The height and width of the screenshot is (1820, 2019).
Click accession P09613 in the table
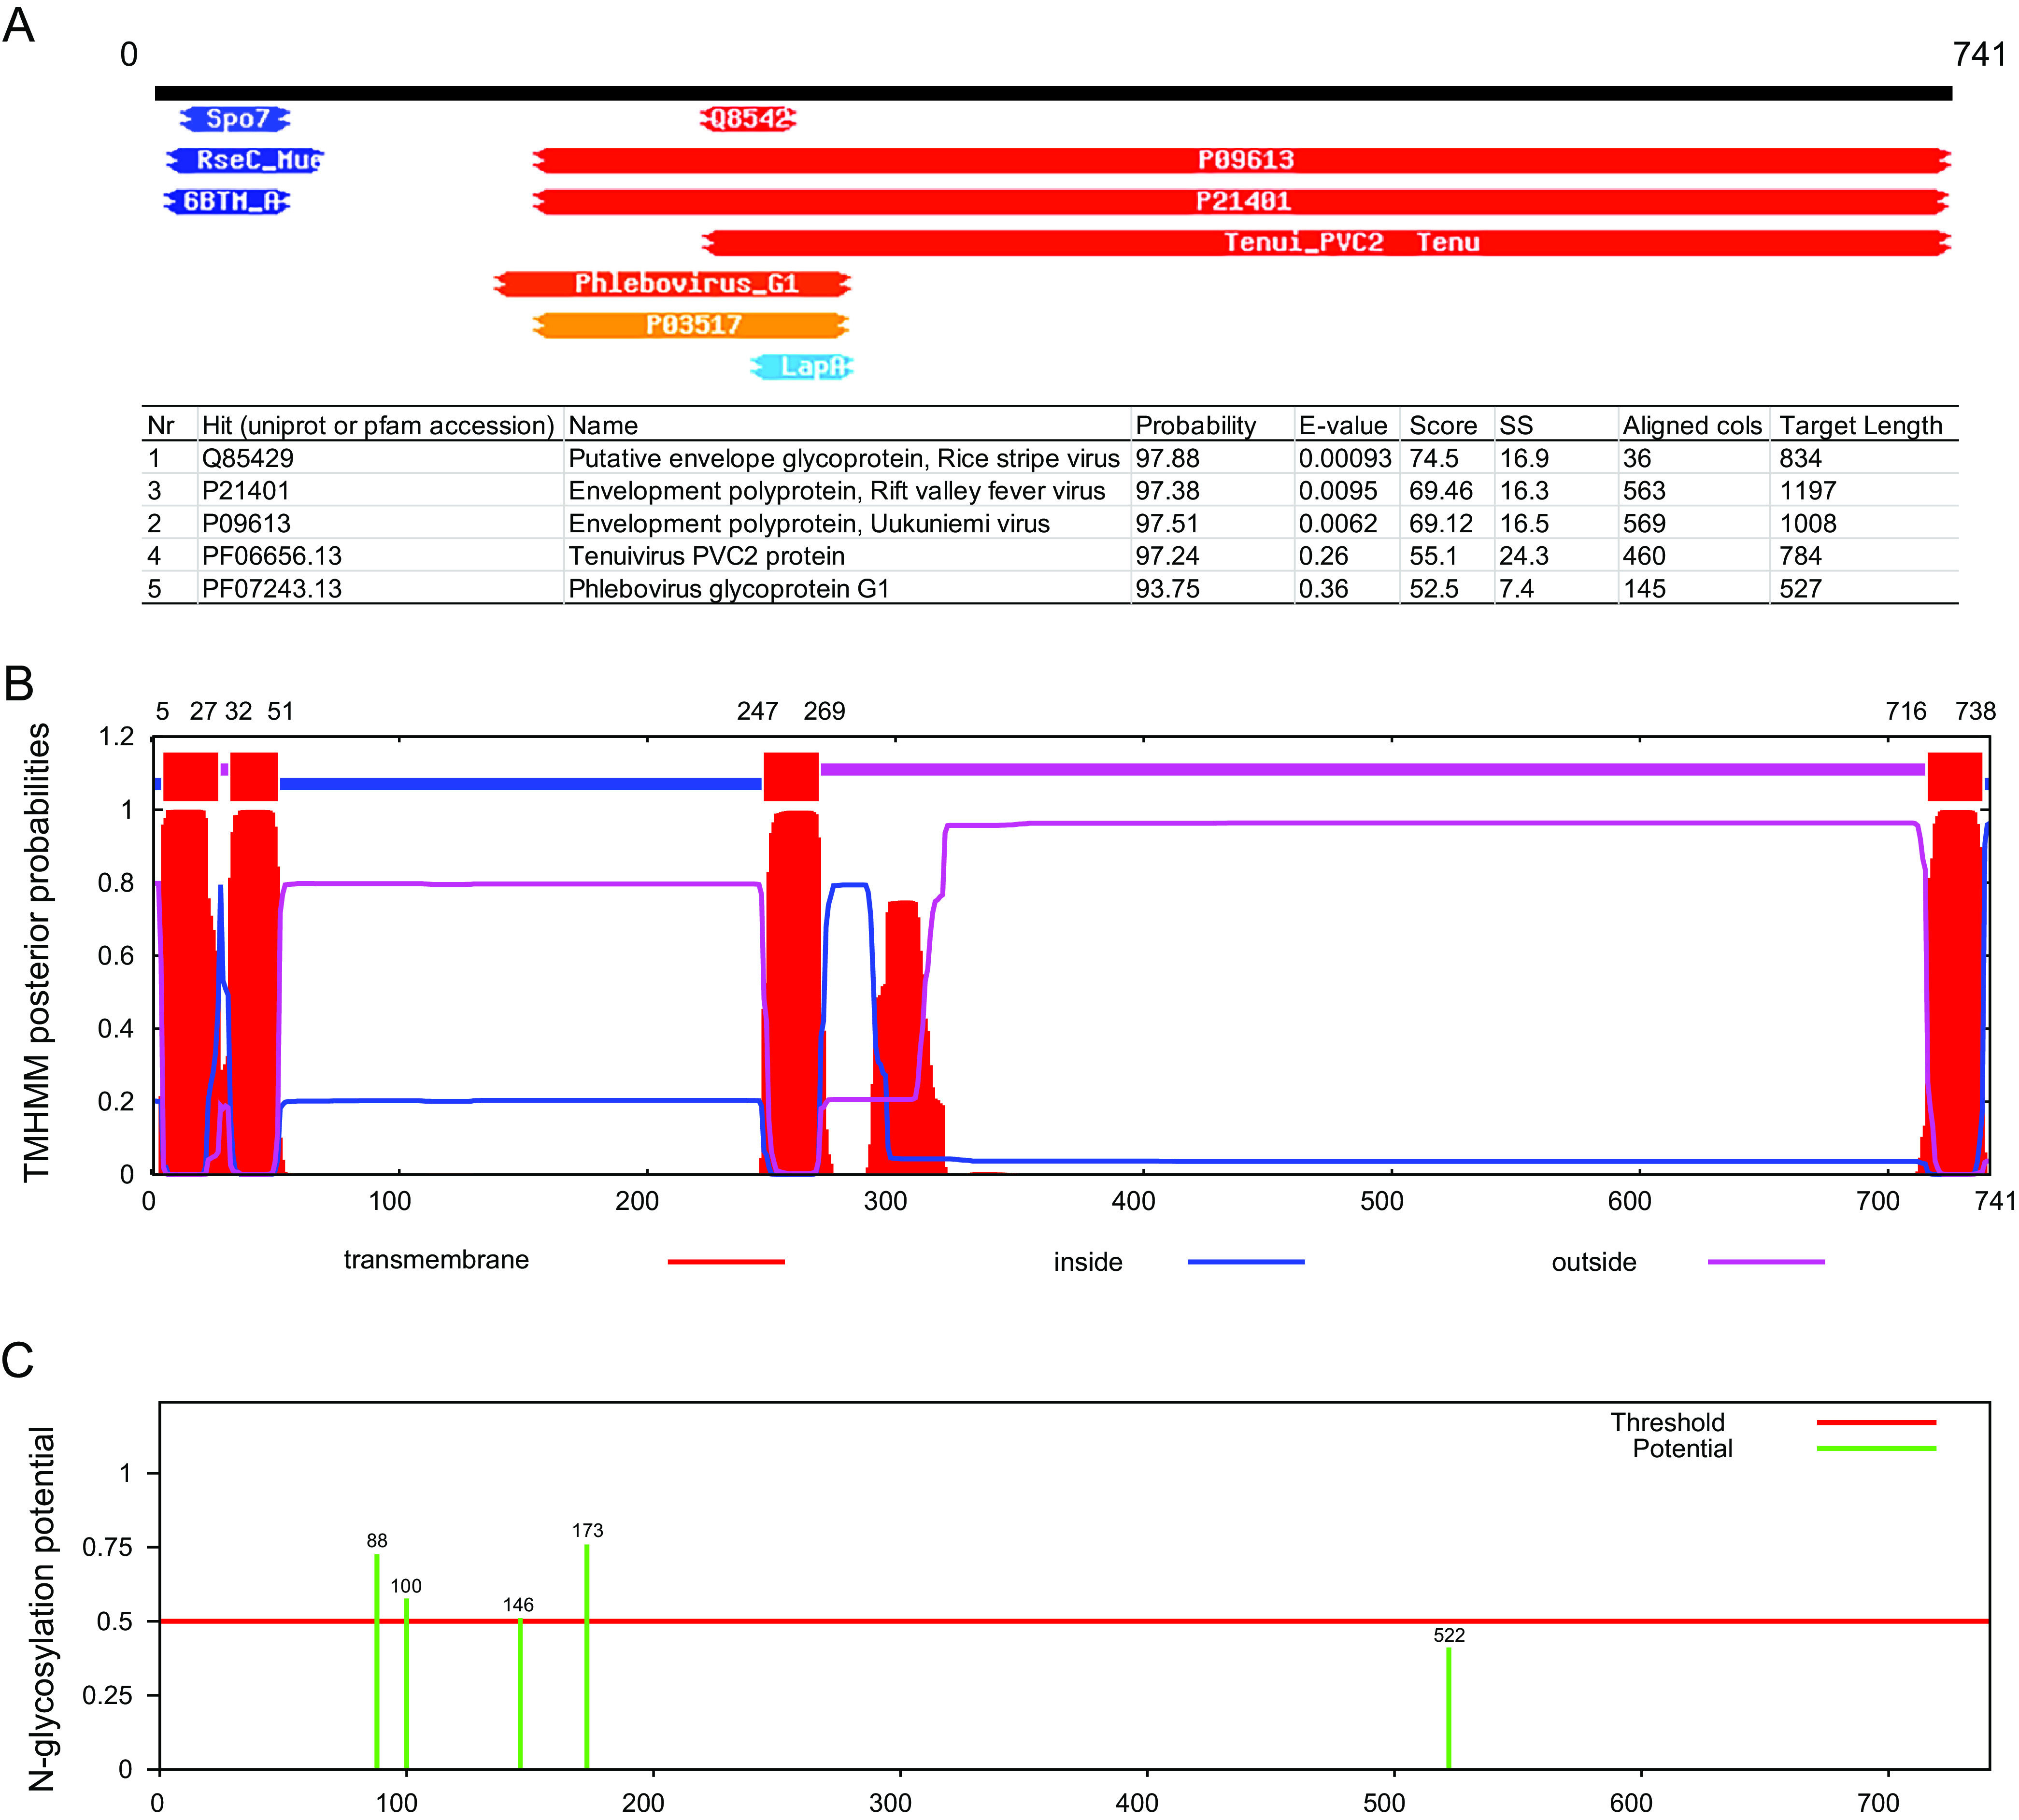[246, 523]
